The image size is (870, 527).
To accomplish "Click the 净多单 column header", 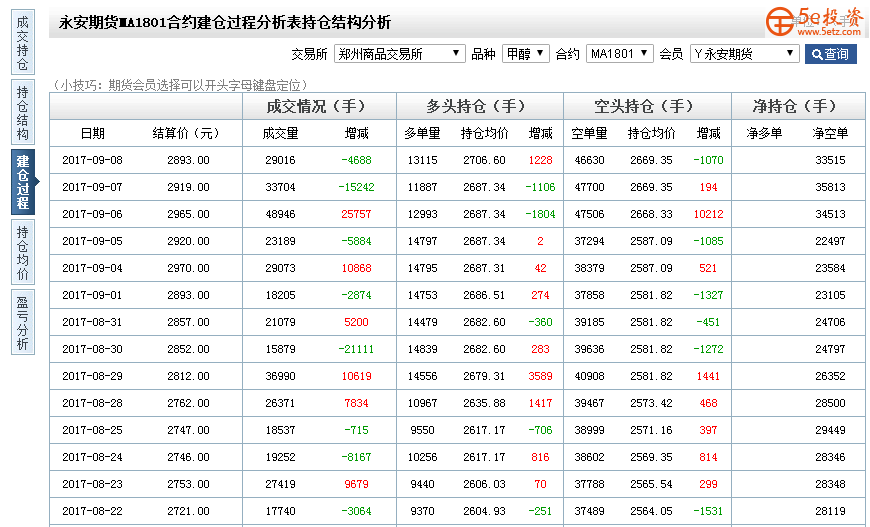I will coord(764,133).
